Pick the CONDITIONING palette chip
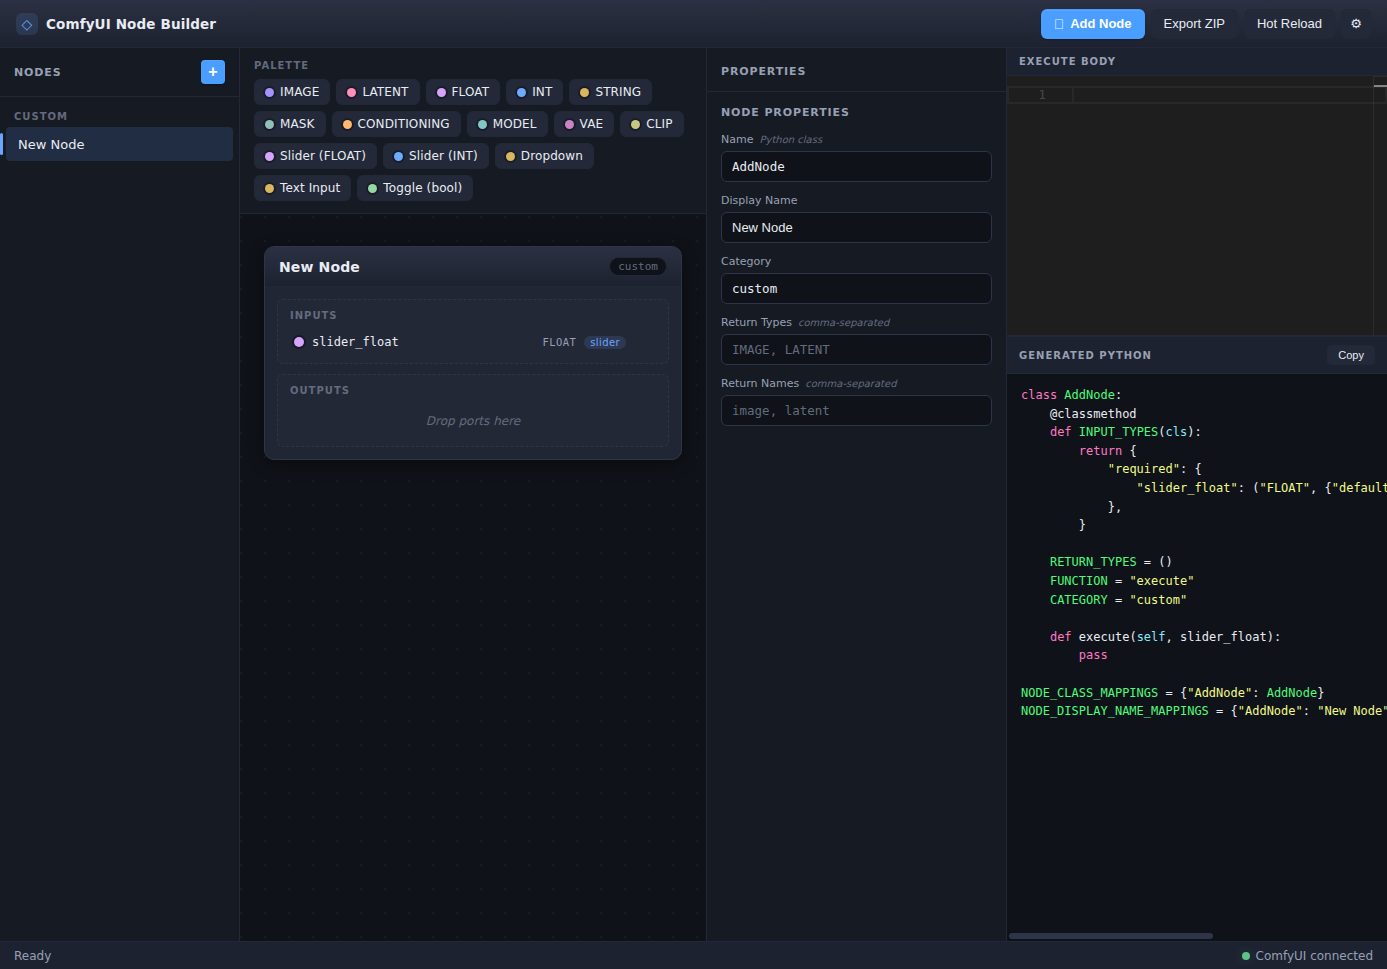 pos(396,124)
